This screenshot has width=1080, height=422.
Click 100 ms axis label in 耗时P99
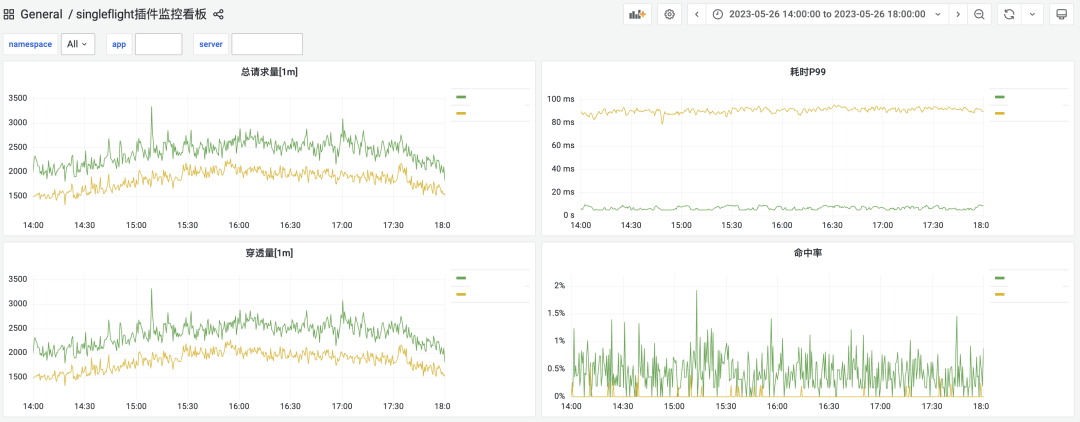[561, 98]
